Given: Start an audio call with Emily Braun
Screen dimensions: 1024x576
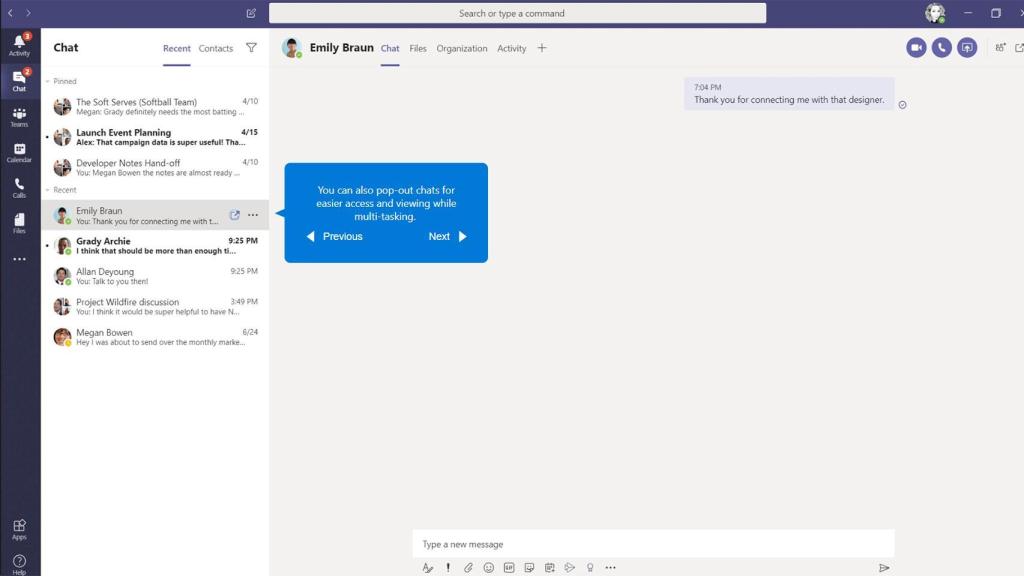Looking at the screenshot, I should click(x=941, y=47).
